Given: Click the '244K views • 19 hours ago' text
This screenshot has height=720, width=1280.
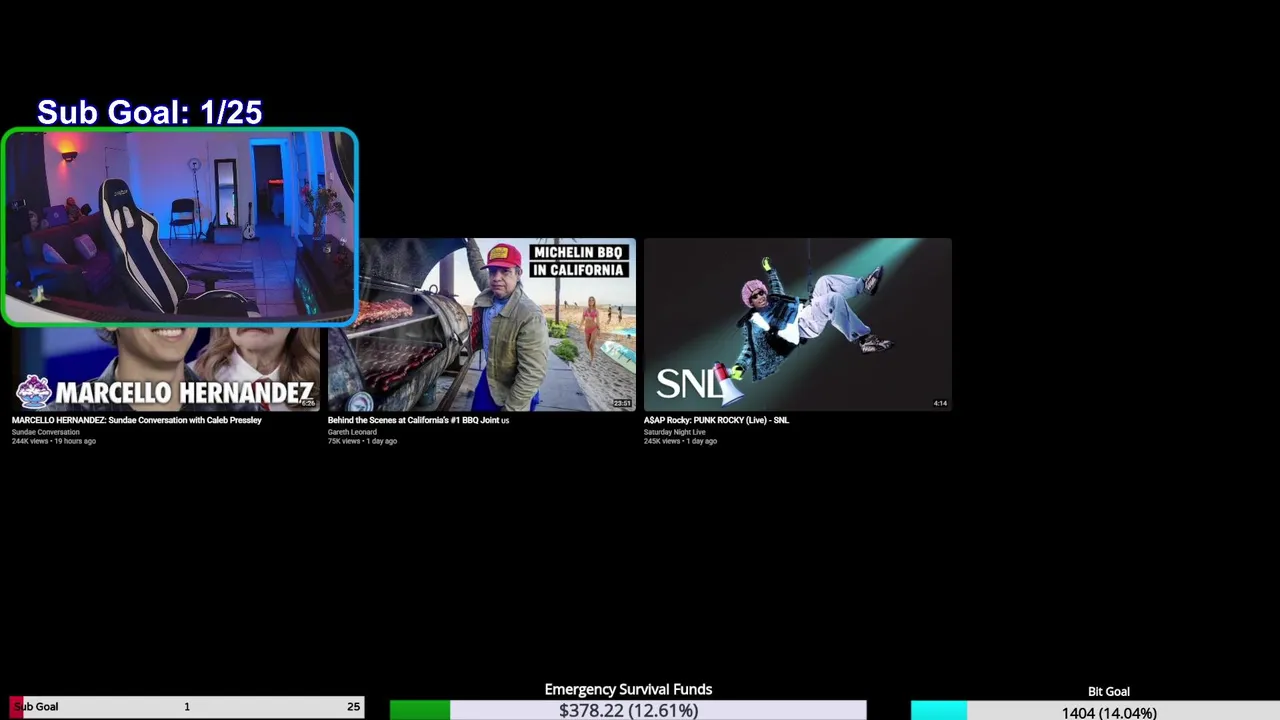Looking at the screenshot, I should tap(54, 441).
